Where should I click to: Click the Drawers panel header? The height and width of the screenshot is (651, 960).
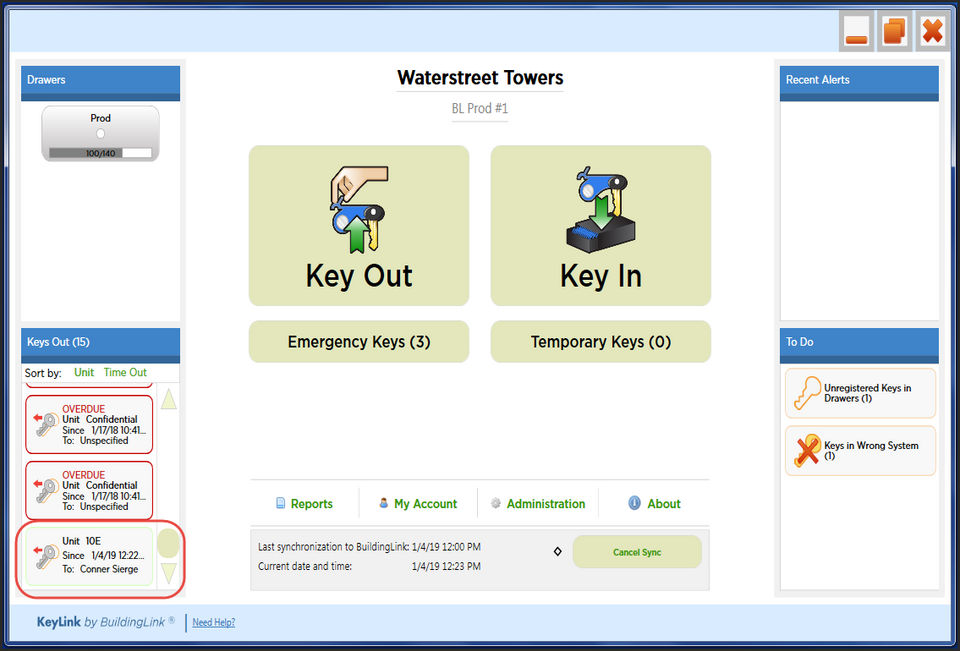(x=100, y=83)
